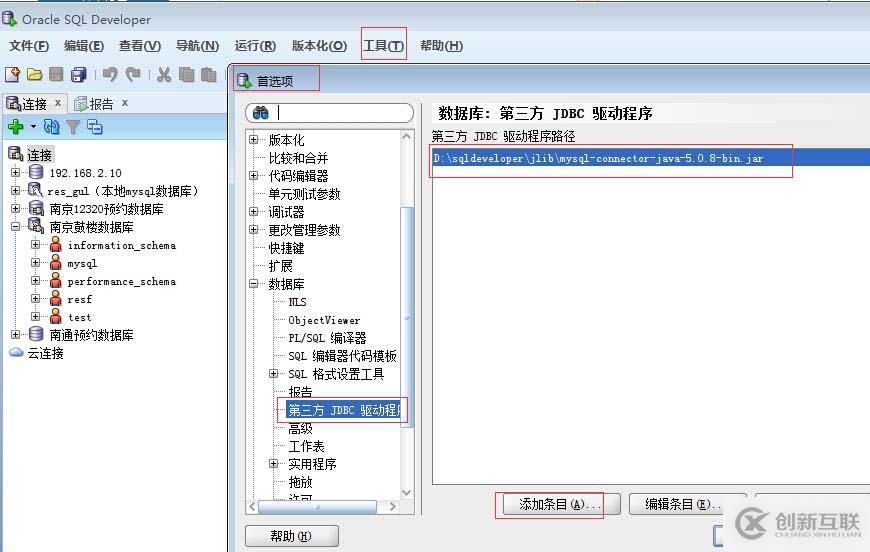Click the 云连接 cloud icon

point(16,353)
